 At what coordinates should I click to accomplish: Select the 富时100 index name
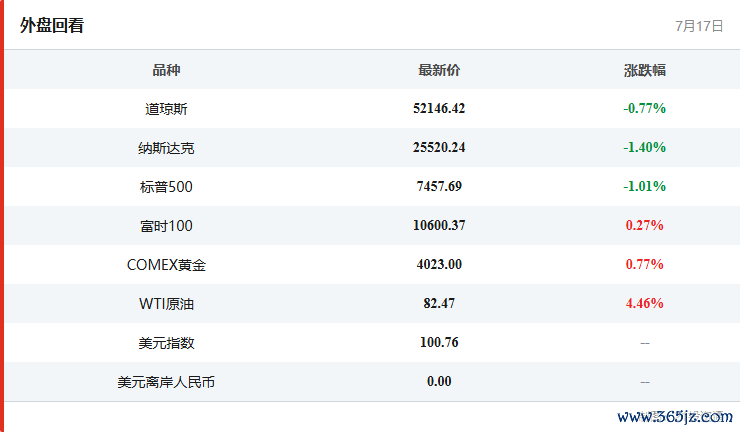click(x=166, y=226)
